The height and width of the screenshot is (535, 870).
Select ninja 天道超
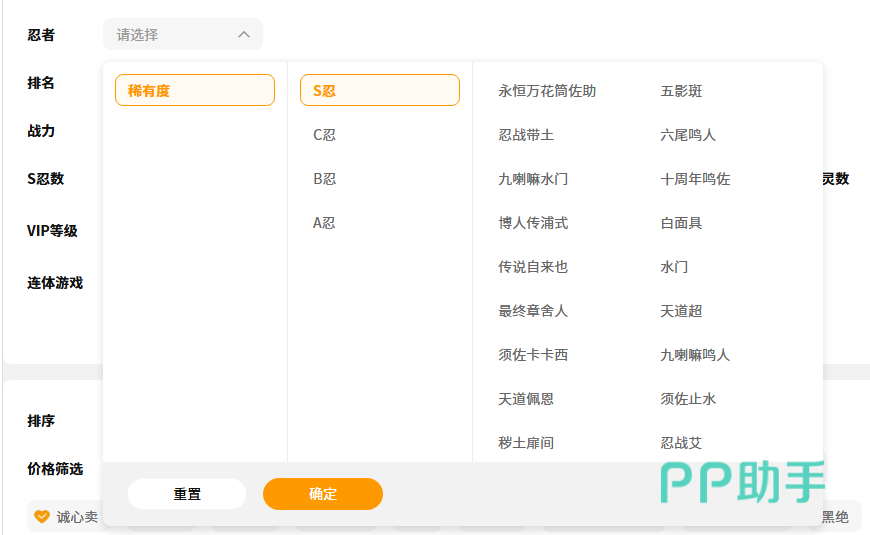681,311
